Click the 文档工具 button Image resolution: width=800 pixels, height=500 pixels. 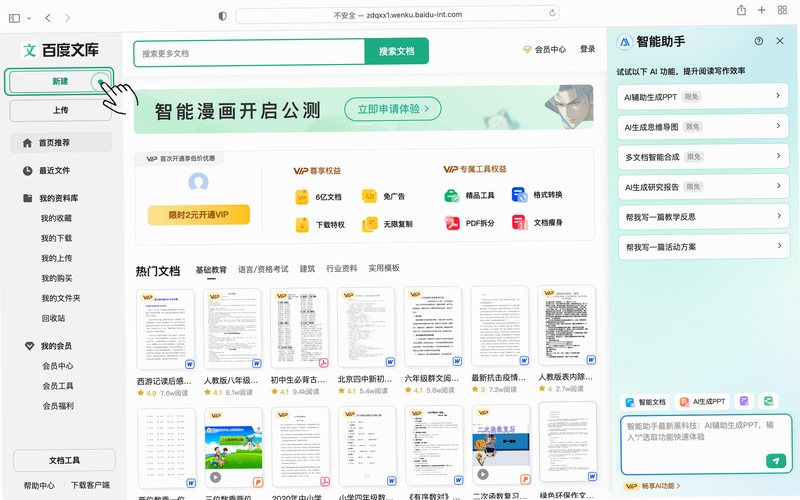(x=64, y=460)
